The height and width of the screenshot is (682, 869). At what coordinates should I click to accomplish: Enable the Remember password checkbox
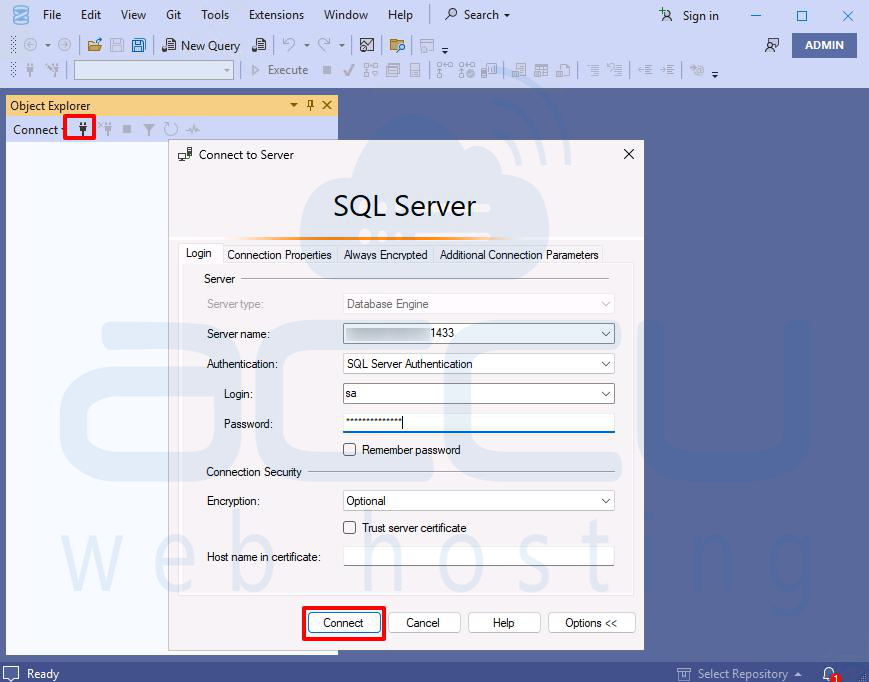click(x=350, y=449)
